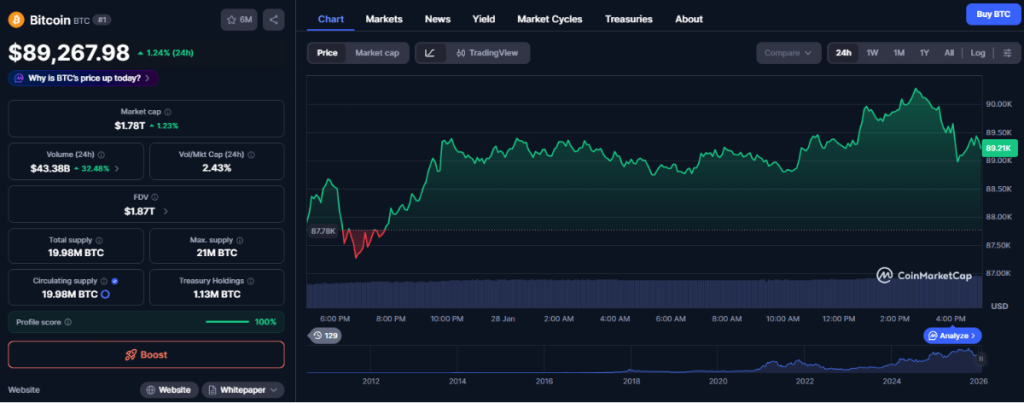Click the Profile score info icon
Viewport: 1024px width, 403px height.
click(68, 322)
